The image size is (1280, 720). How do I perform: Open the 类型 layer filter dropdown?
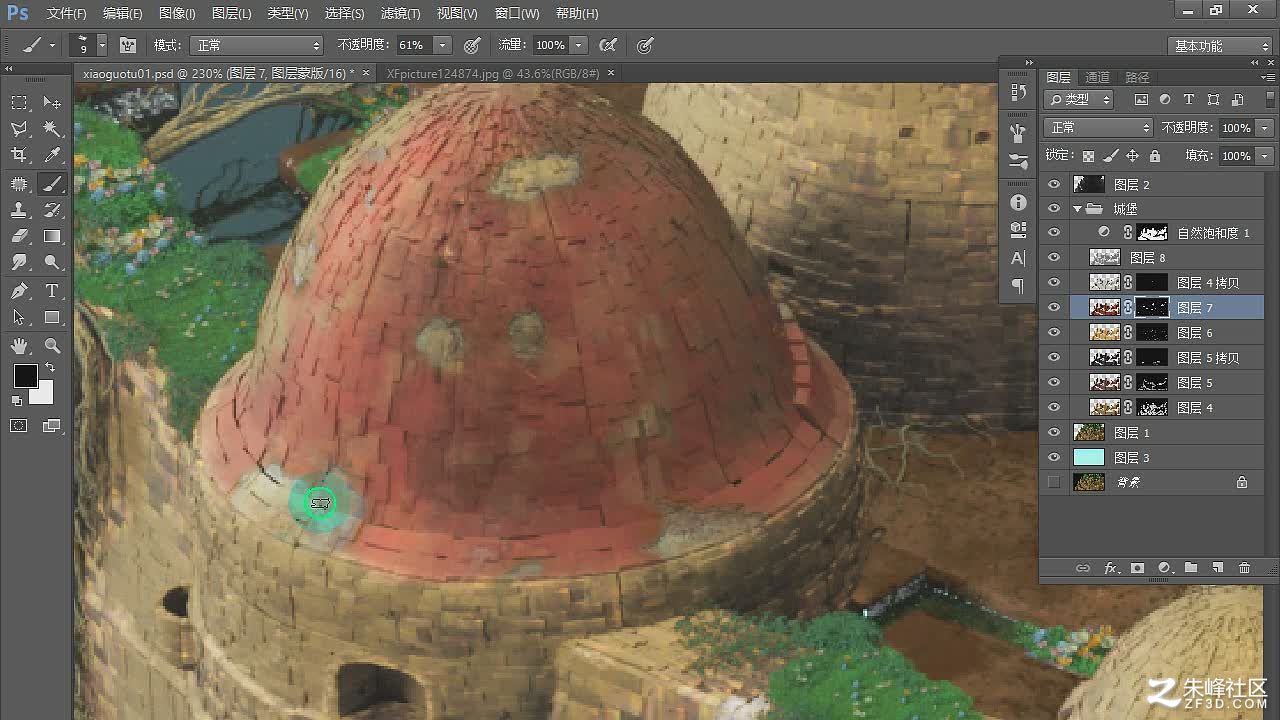point(1079,99)
